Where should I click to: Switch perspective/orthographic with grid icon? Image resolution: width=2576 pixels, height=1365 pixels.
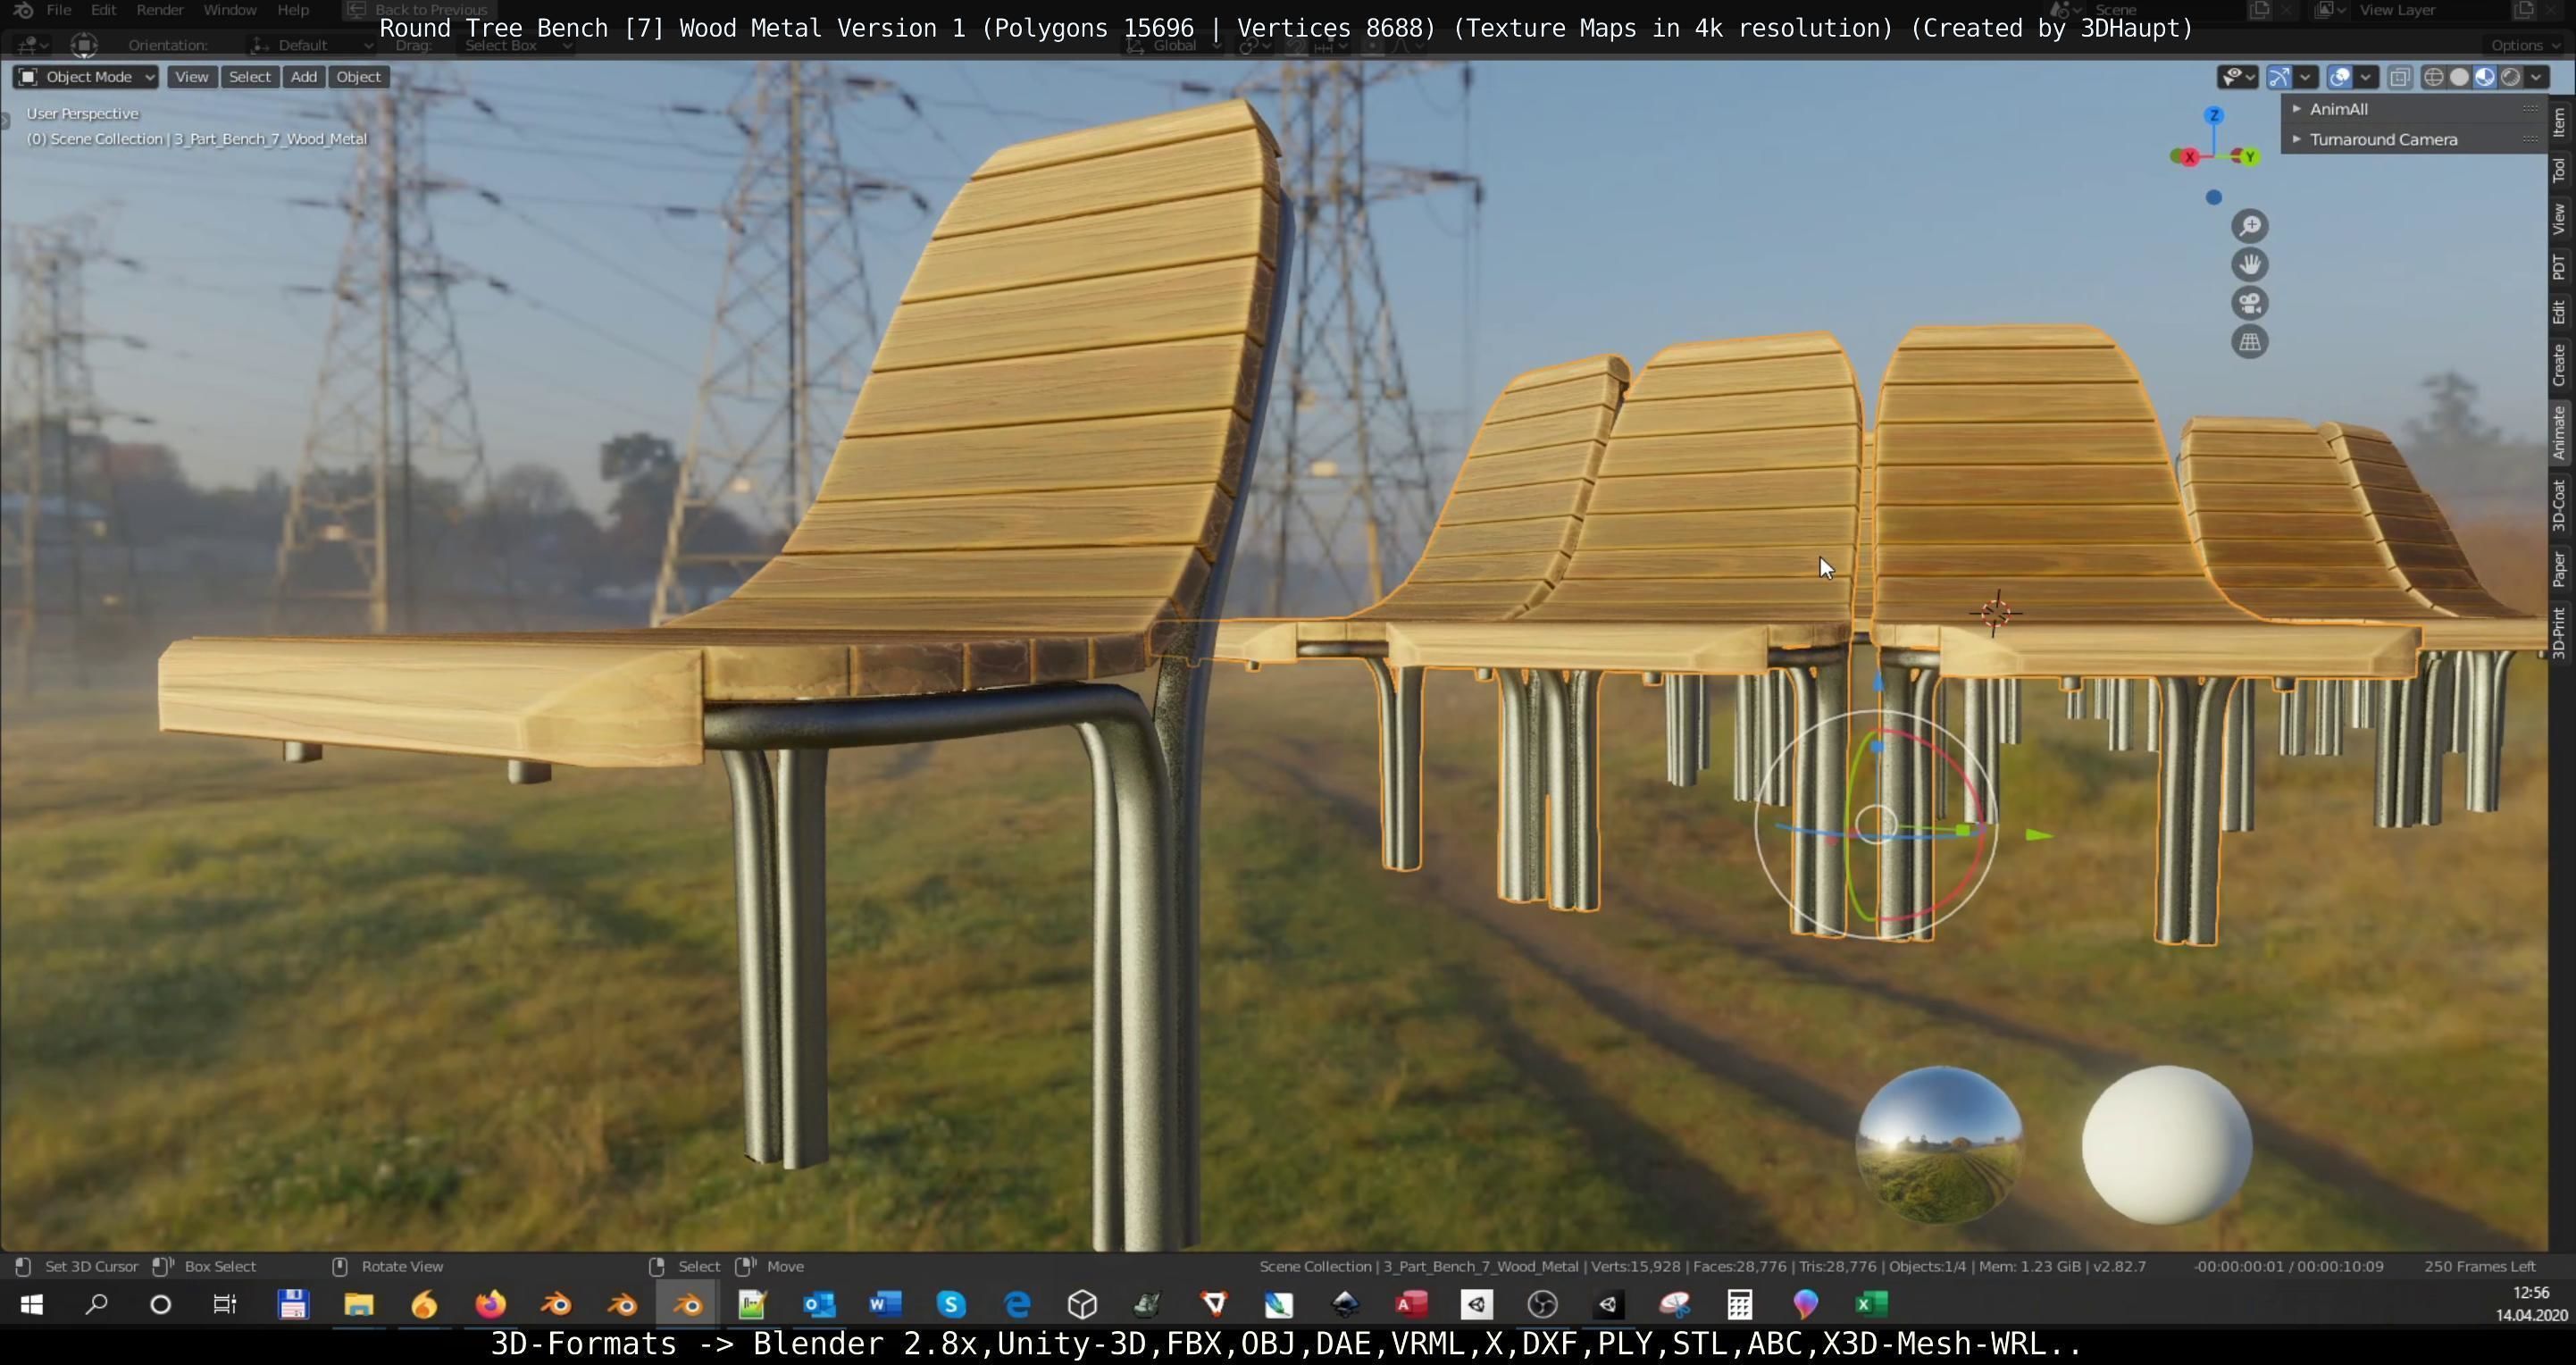2249,342
